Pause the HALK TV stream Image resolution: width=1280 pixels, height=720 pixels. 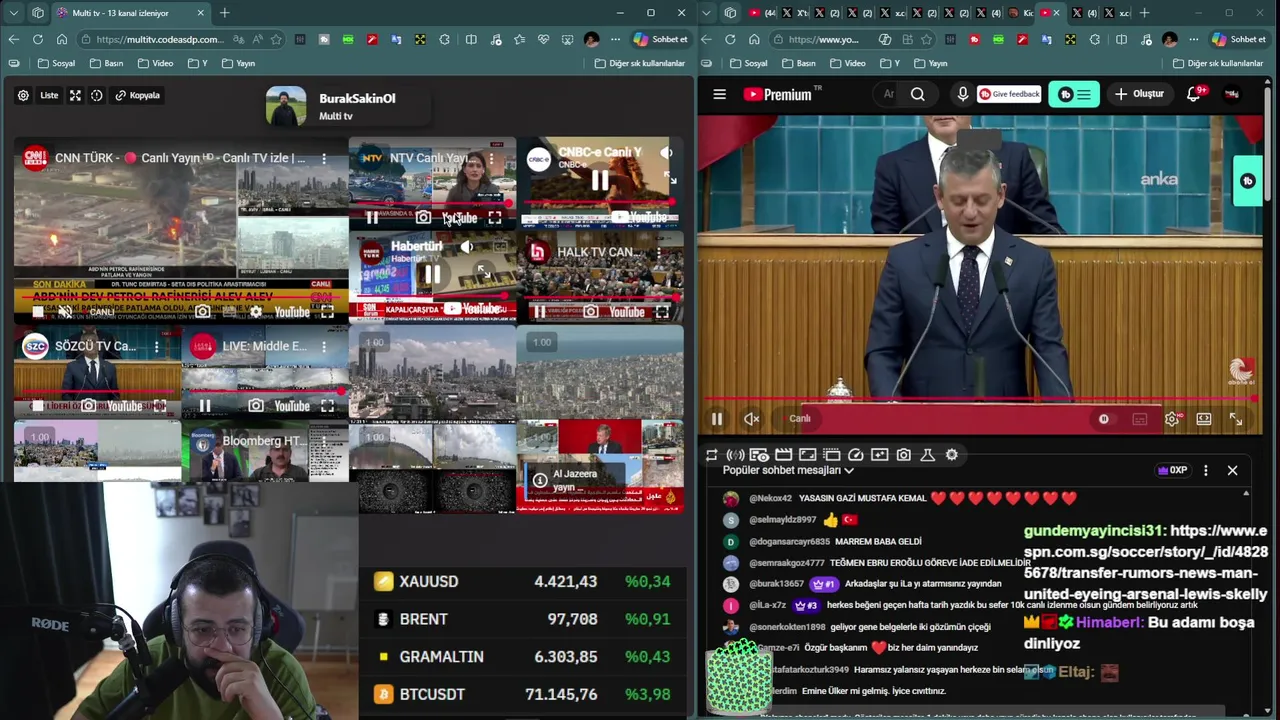point(540,312)
